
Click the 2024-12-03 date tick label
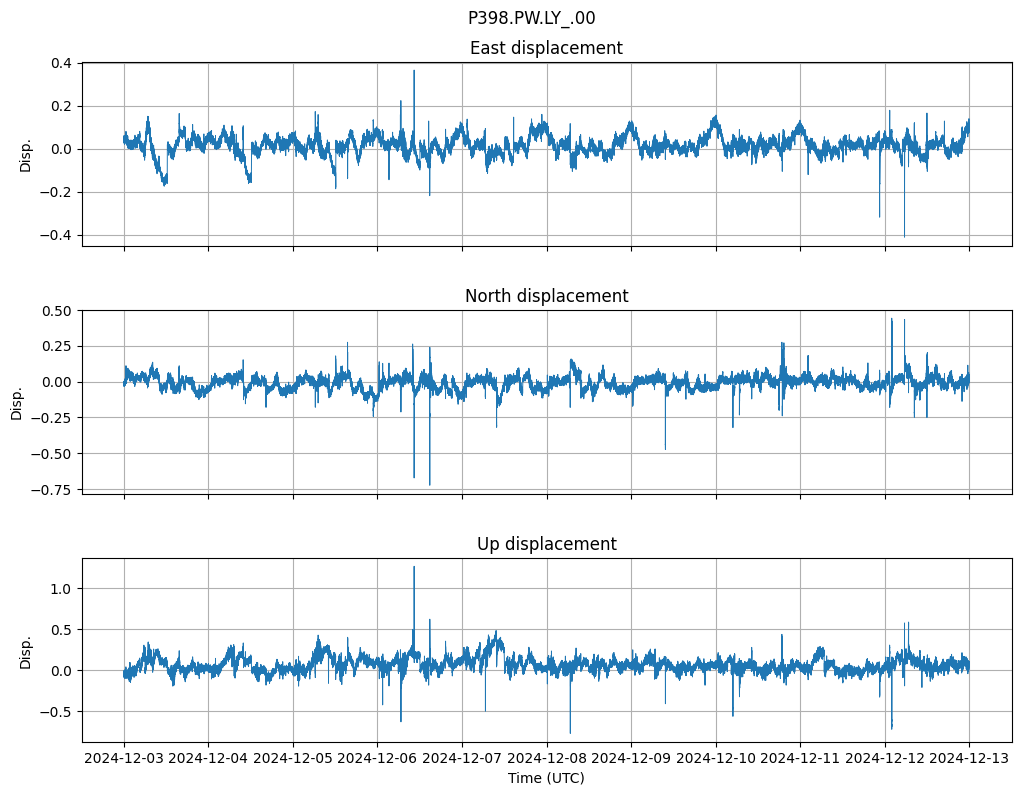coord(124,759)
